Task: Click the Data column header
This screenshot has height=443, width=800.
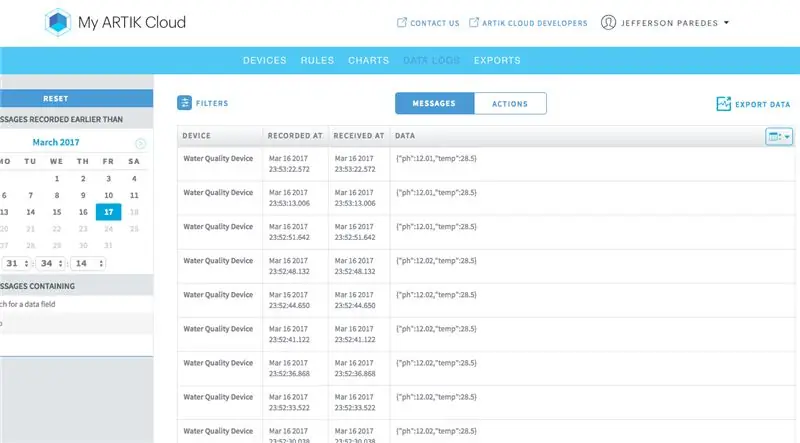Action: (405, 136)
